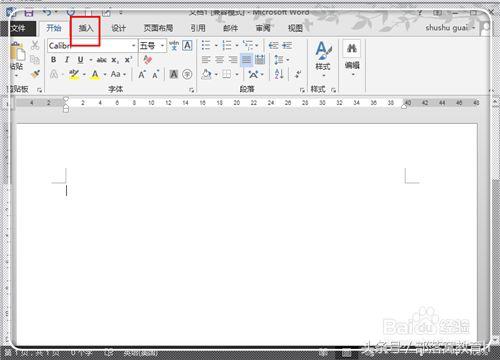500x360 pixels.
Task: Click the Grow Font icon
Action: click(142, 74)
